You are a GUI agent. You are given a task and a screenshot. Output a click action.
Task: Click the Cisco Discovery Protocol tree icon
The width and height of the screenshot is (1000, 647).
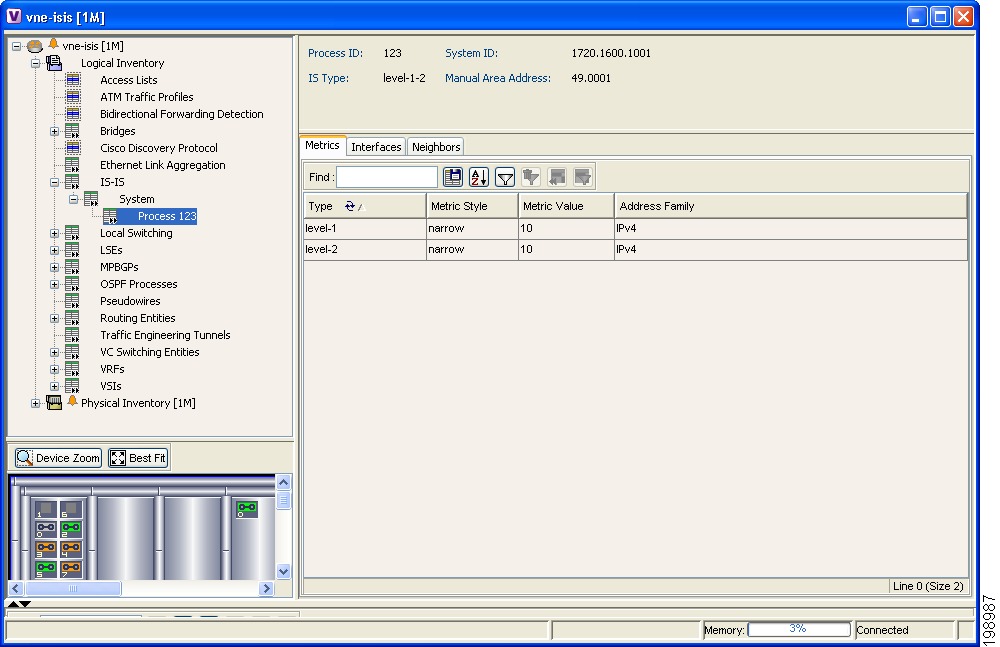[x=73, y=148]
